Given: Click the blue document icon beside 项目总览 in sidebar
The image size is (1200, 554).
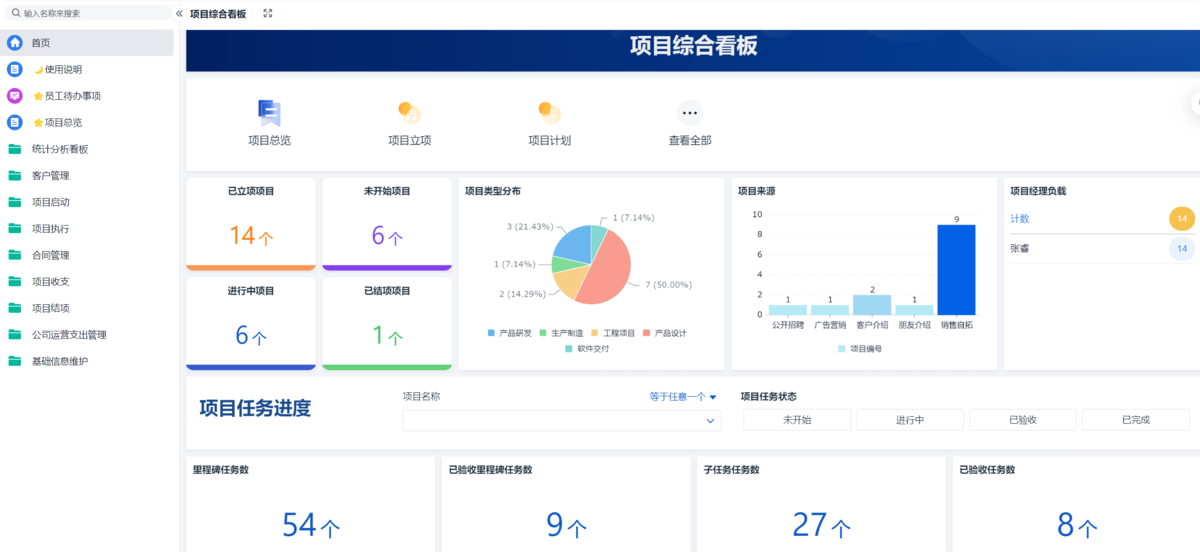Looking at the screenshot, I should click(x=15, y=122).
